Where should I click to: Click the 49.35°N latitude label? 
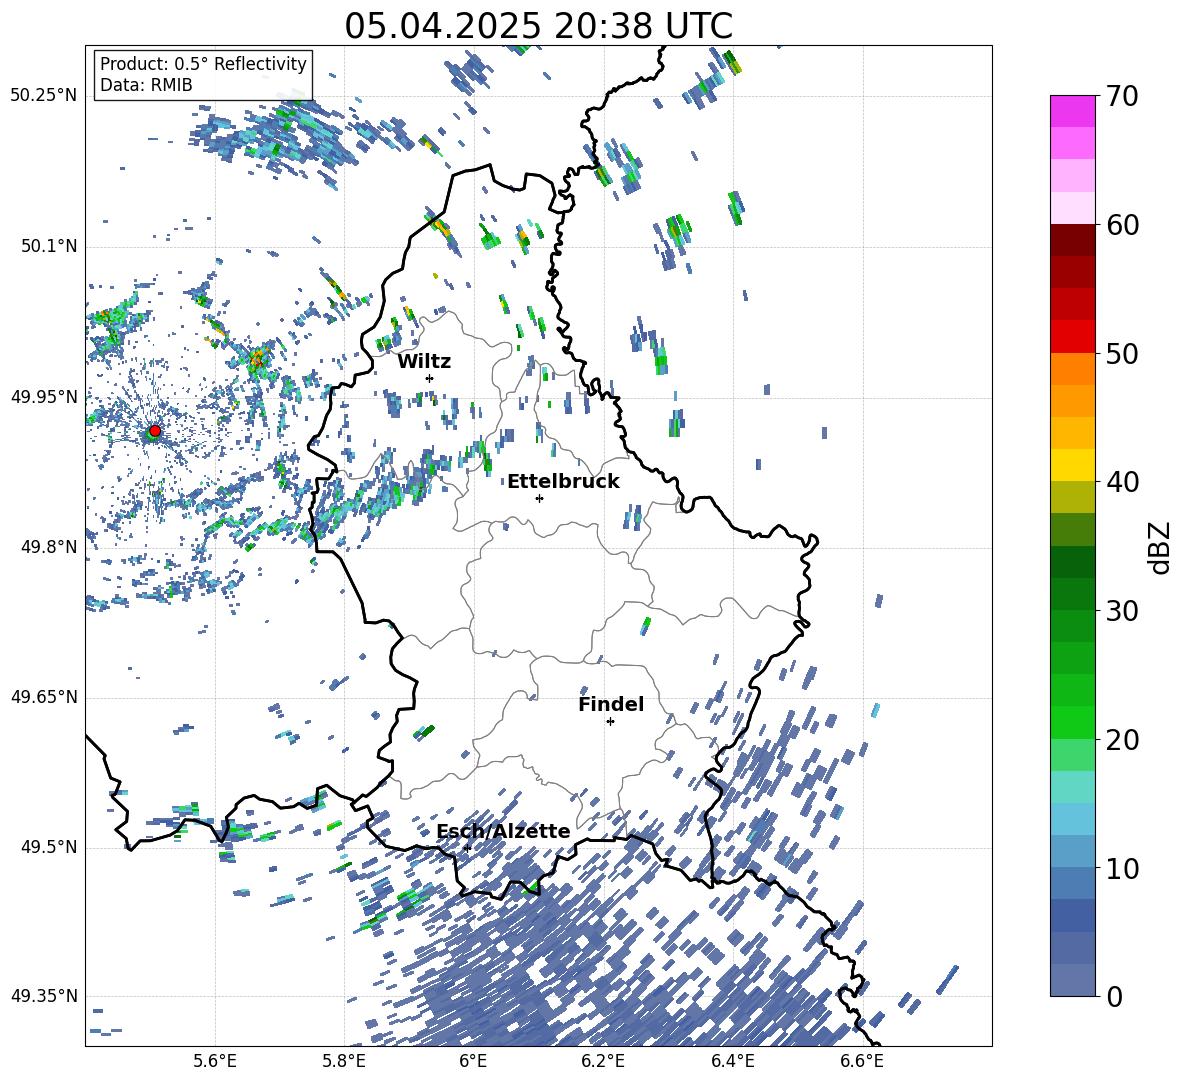tap(44, 996)
